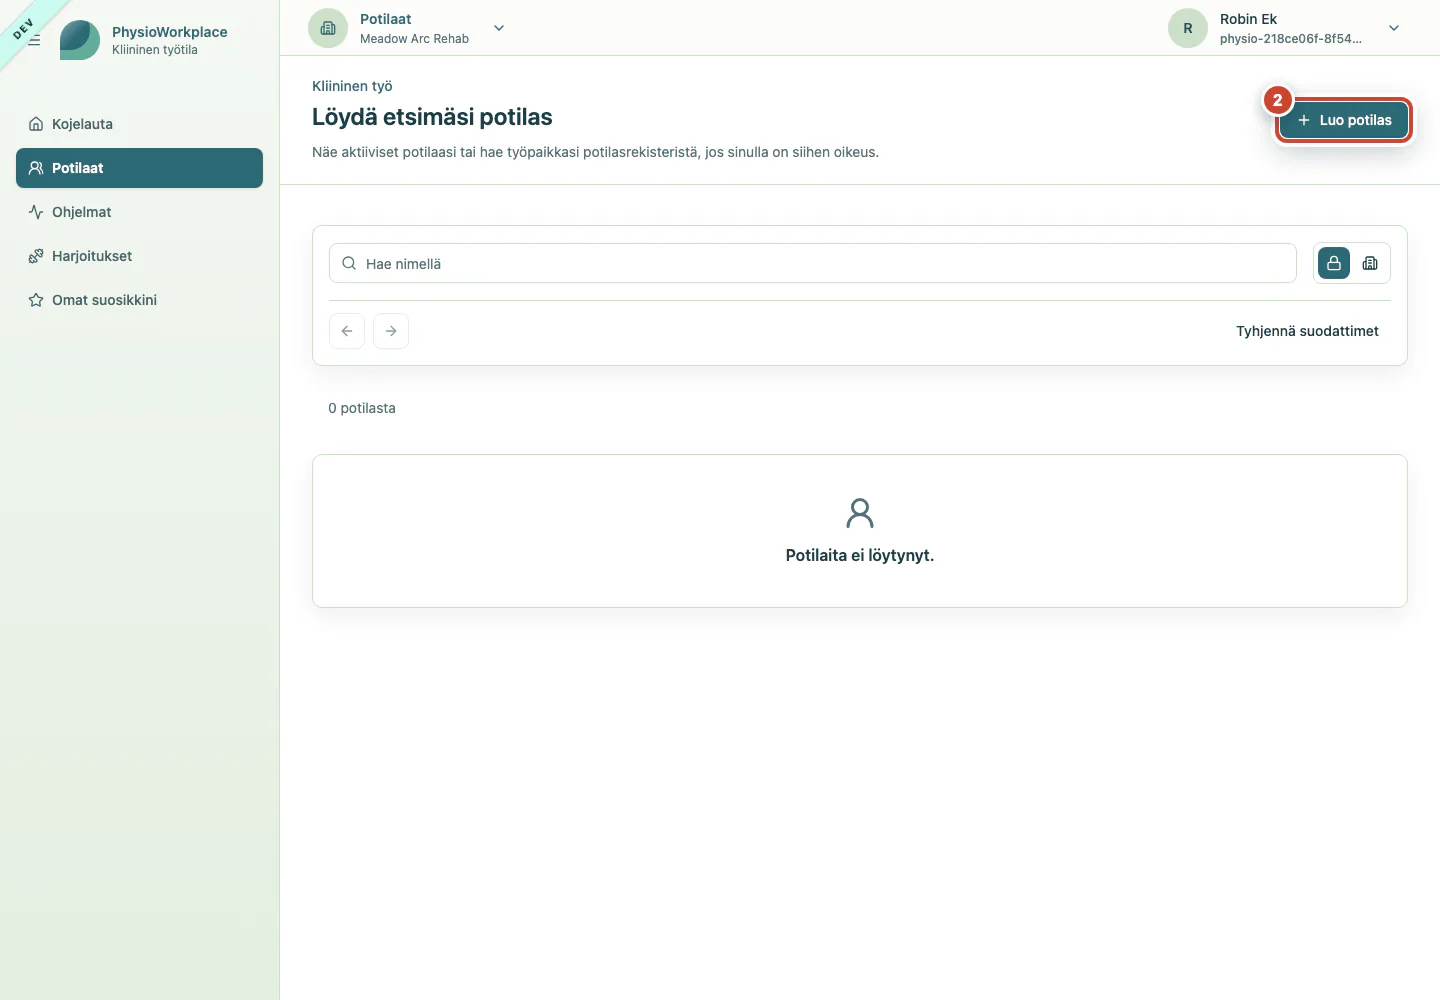Screen dimensions: 1440x1000
Task: Clear filters with Tyhjennä suodattimet
Action: click(x=1307, y=331)
